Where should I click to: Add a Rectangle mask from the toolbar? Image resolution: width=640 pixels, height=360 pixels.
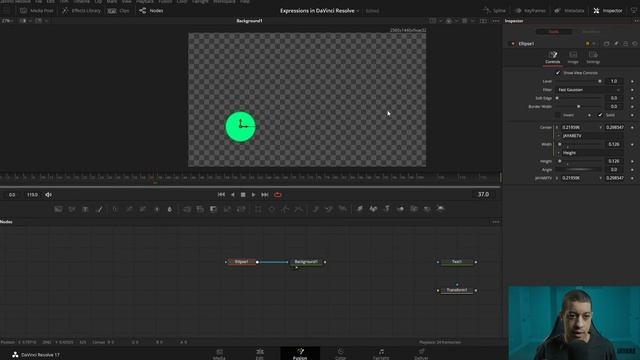(258, 209)
